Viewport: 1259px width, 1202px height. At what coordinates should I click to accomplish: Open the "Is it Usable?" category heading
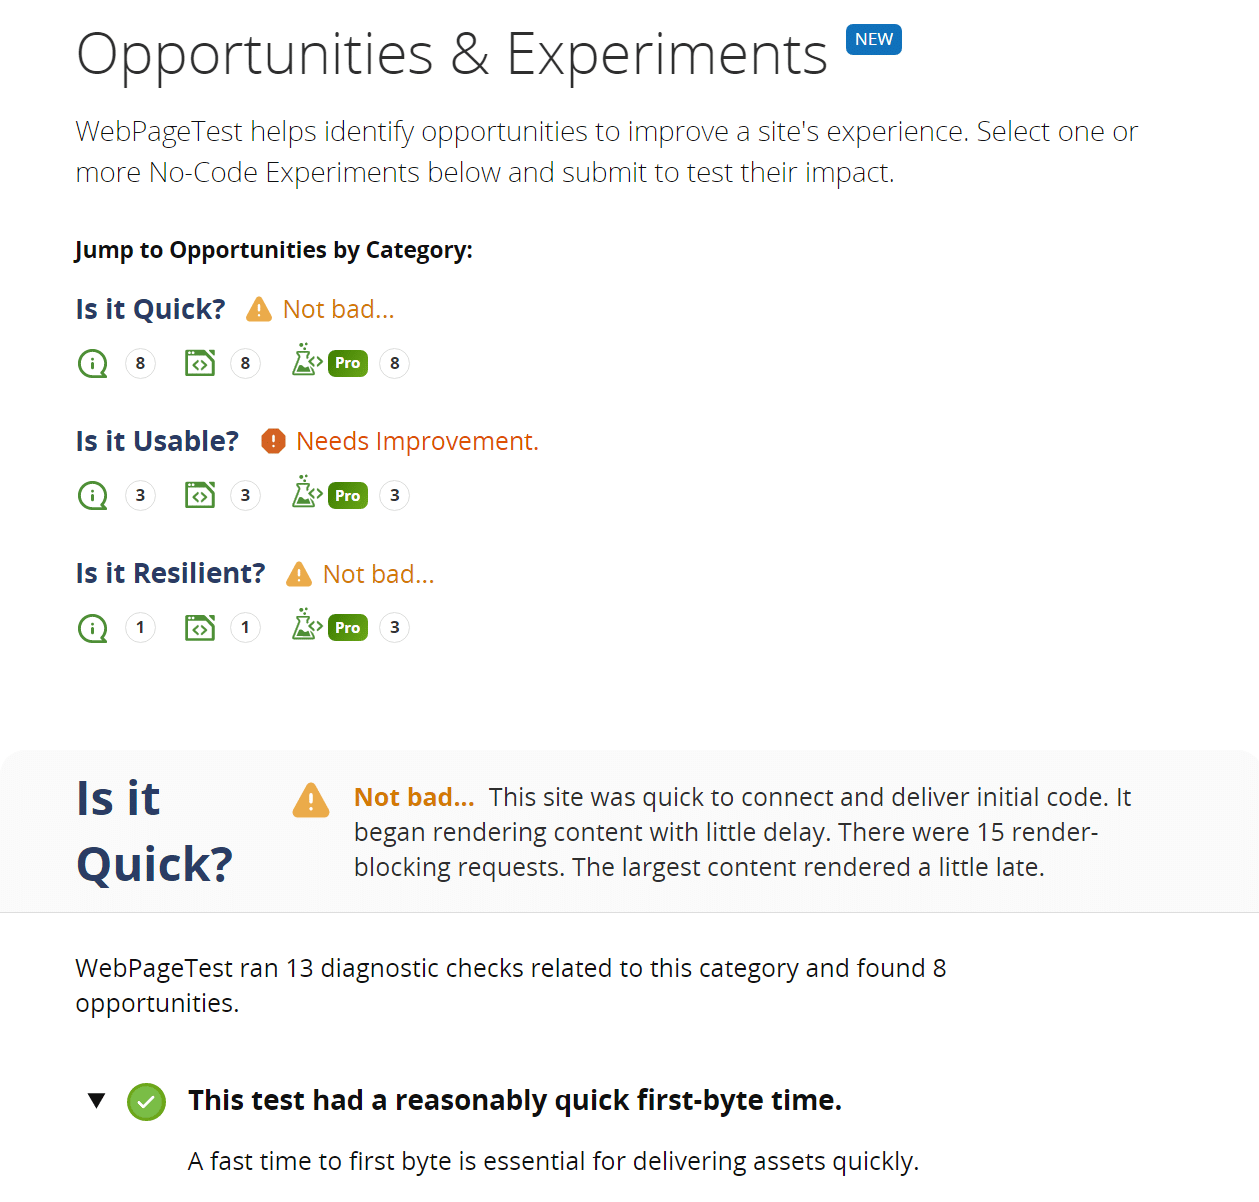[x=157, y=440]
